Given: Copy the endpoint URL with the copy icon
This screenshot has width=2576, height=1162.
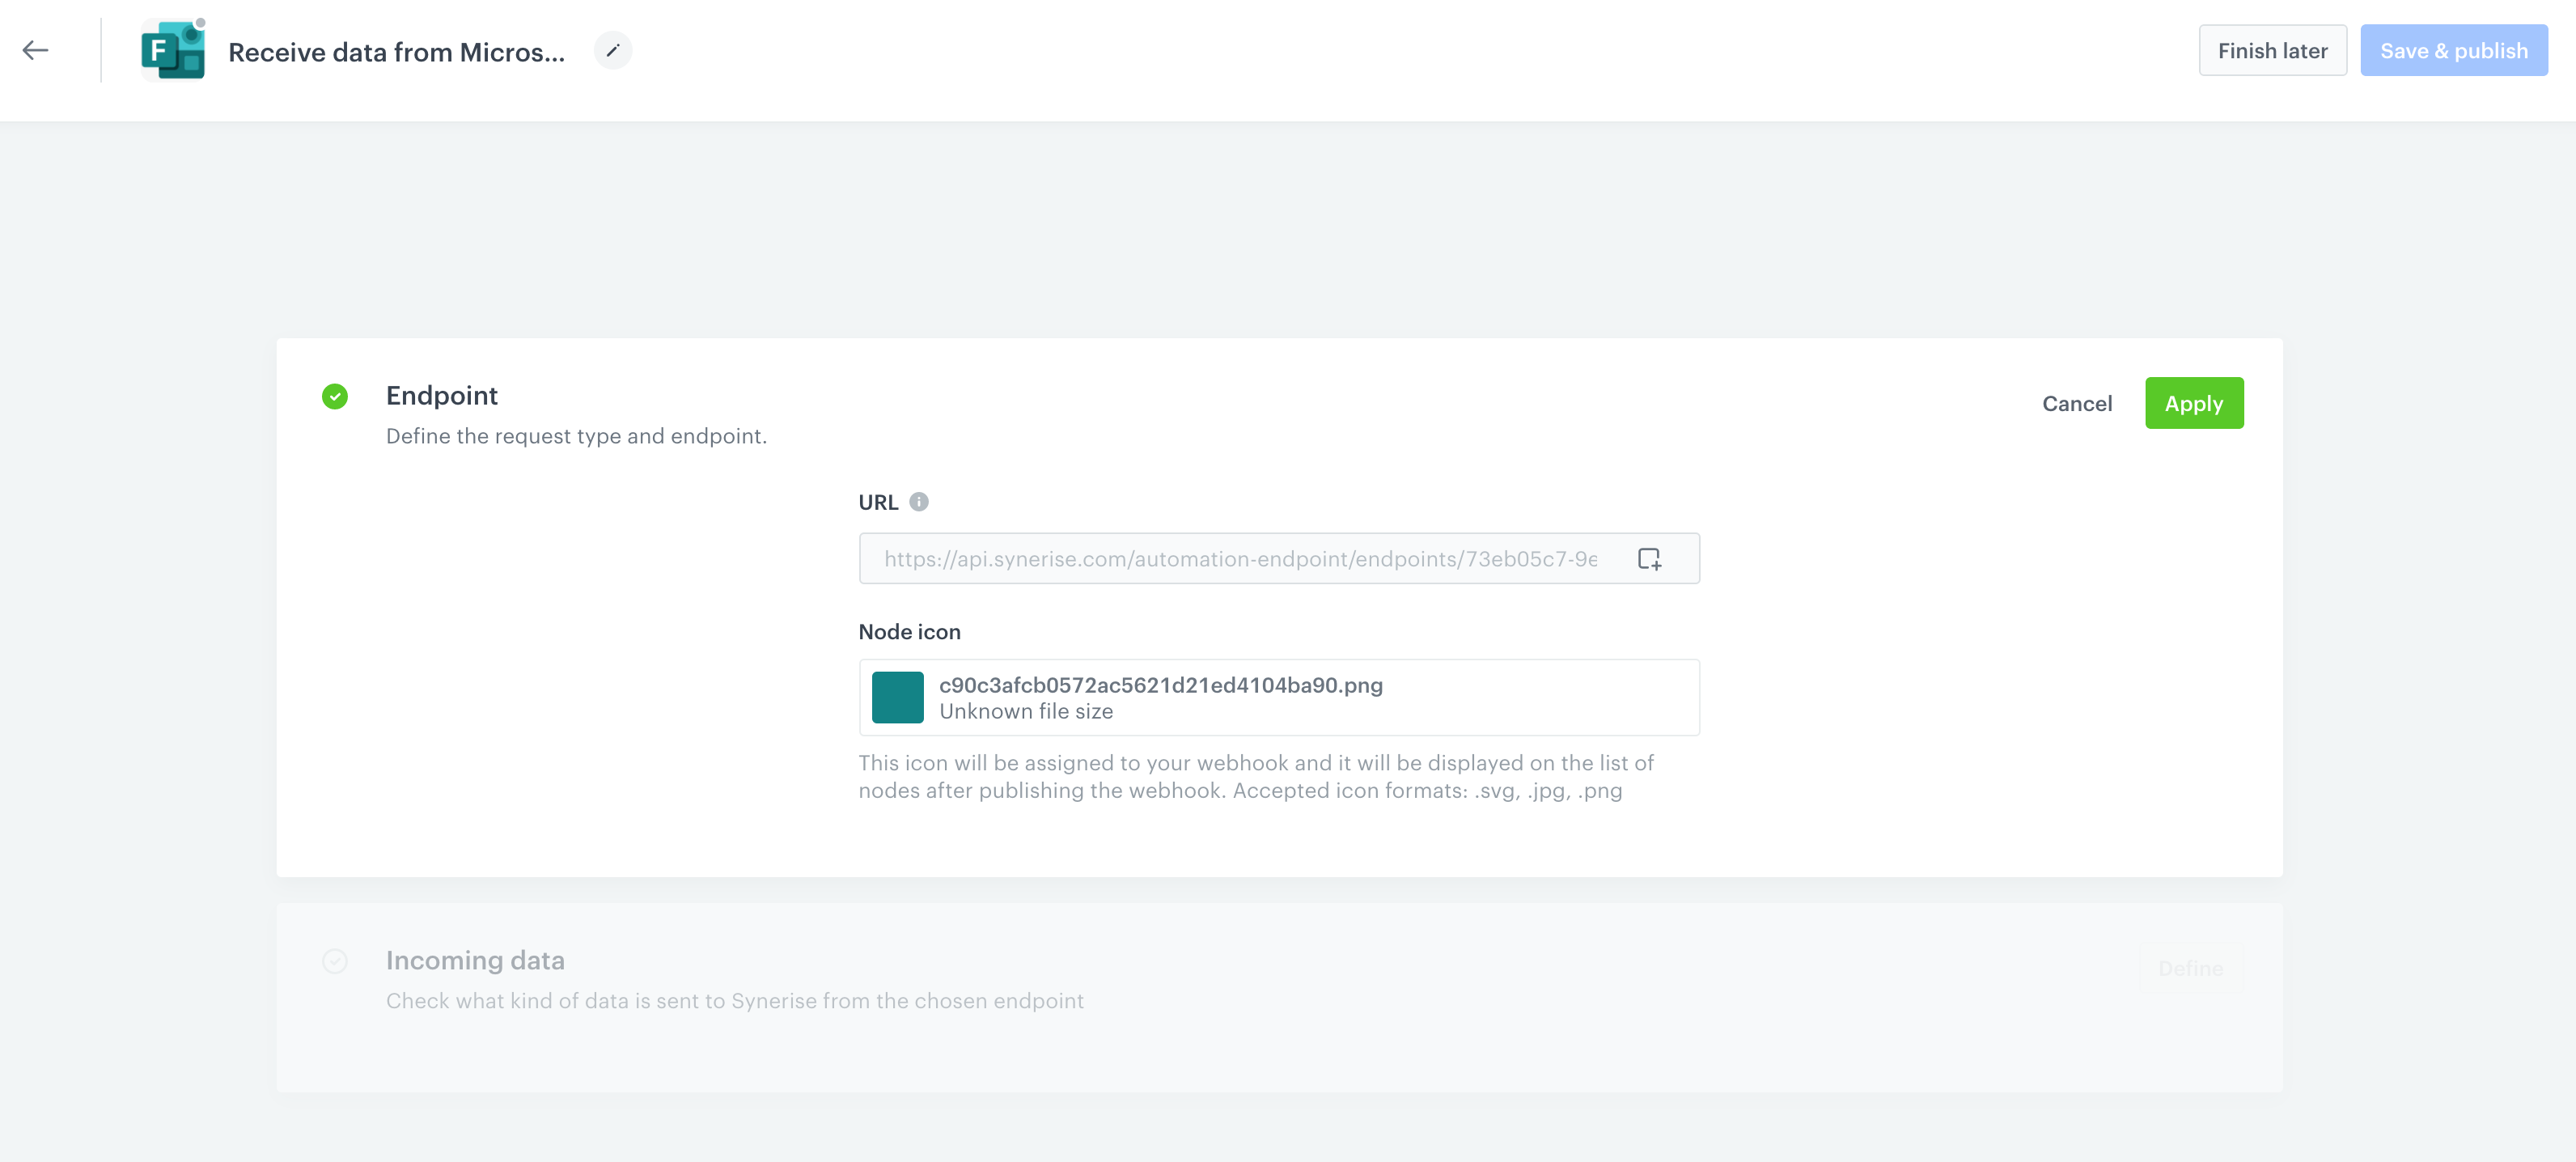Looking at the screenshot, I should (x=1649, y=559).
